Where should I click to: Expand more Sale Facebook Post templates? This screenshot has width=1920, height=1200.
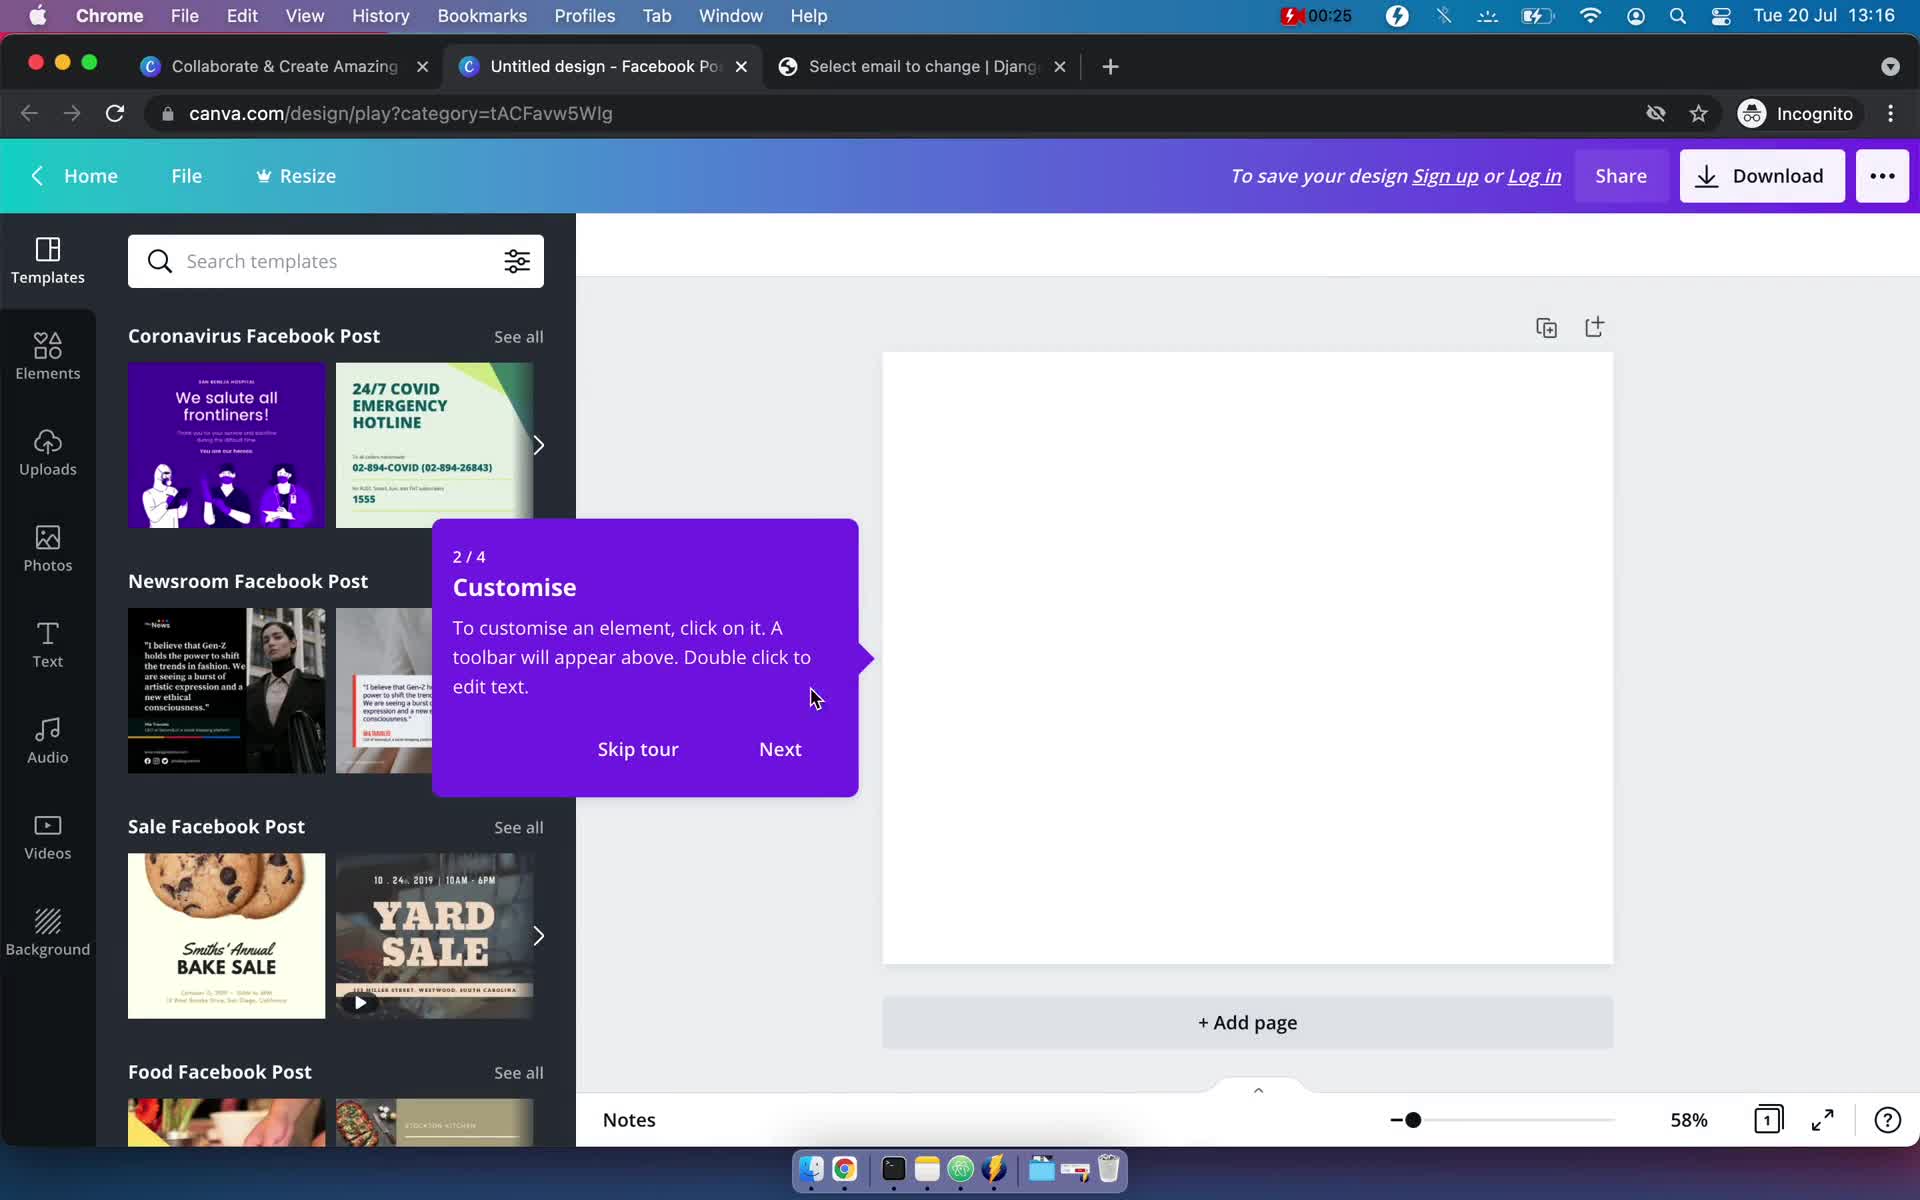click(x=539, y=935)
